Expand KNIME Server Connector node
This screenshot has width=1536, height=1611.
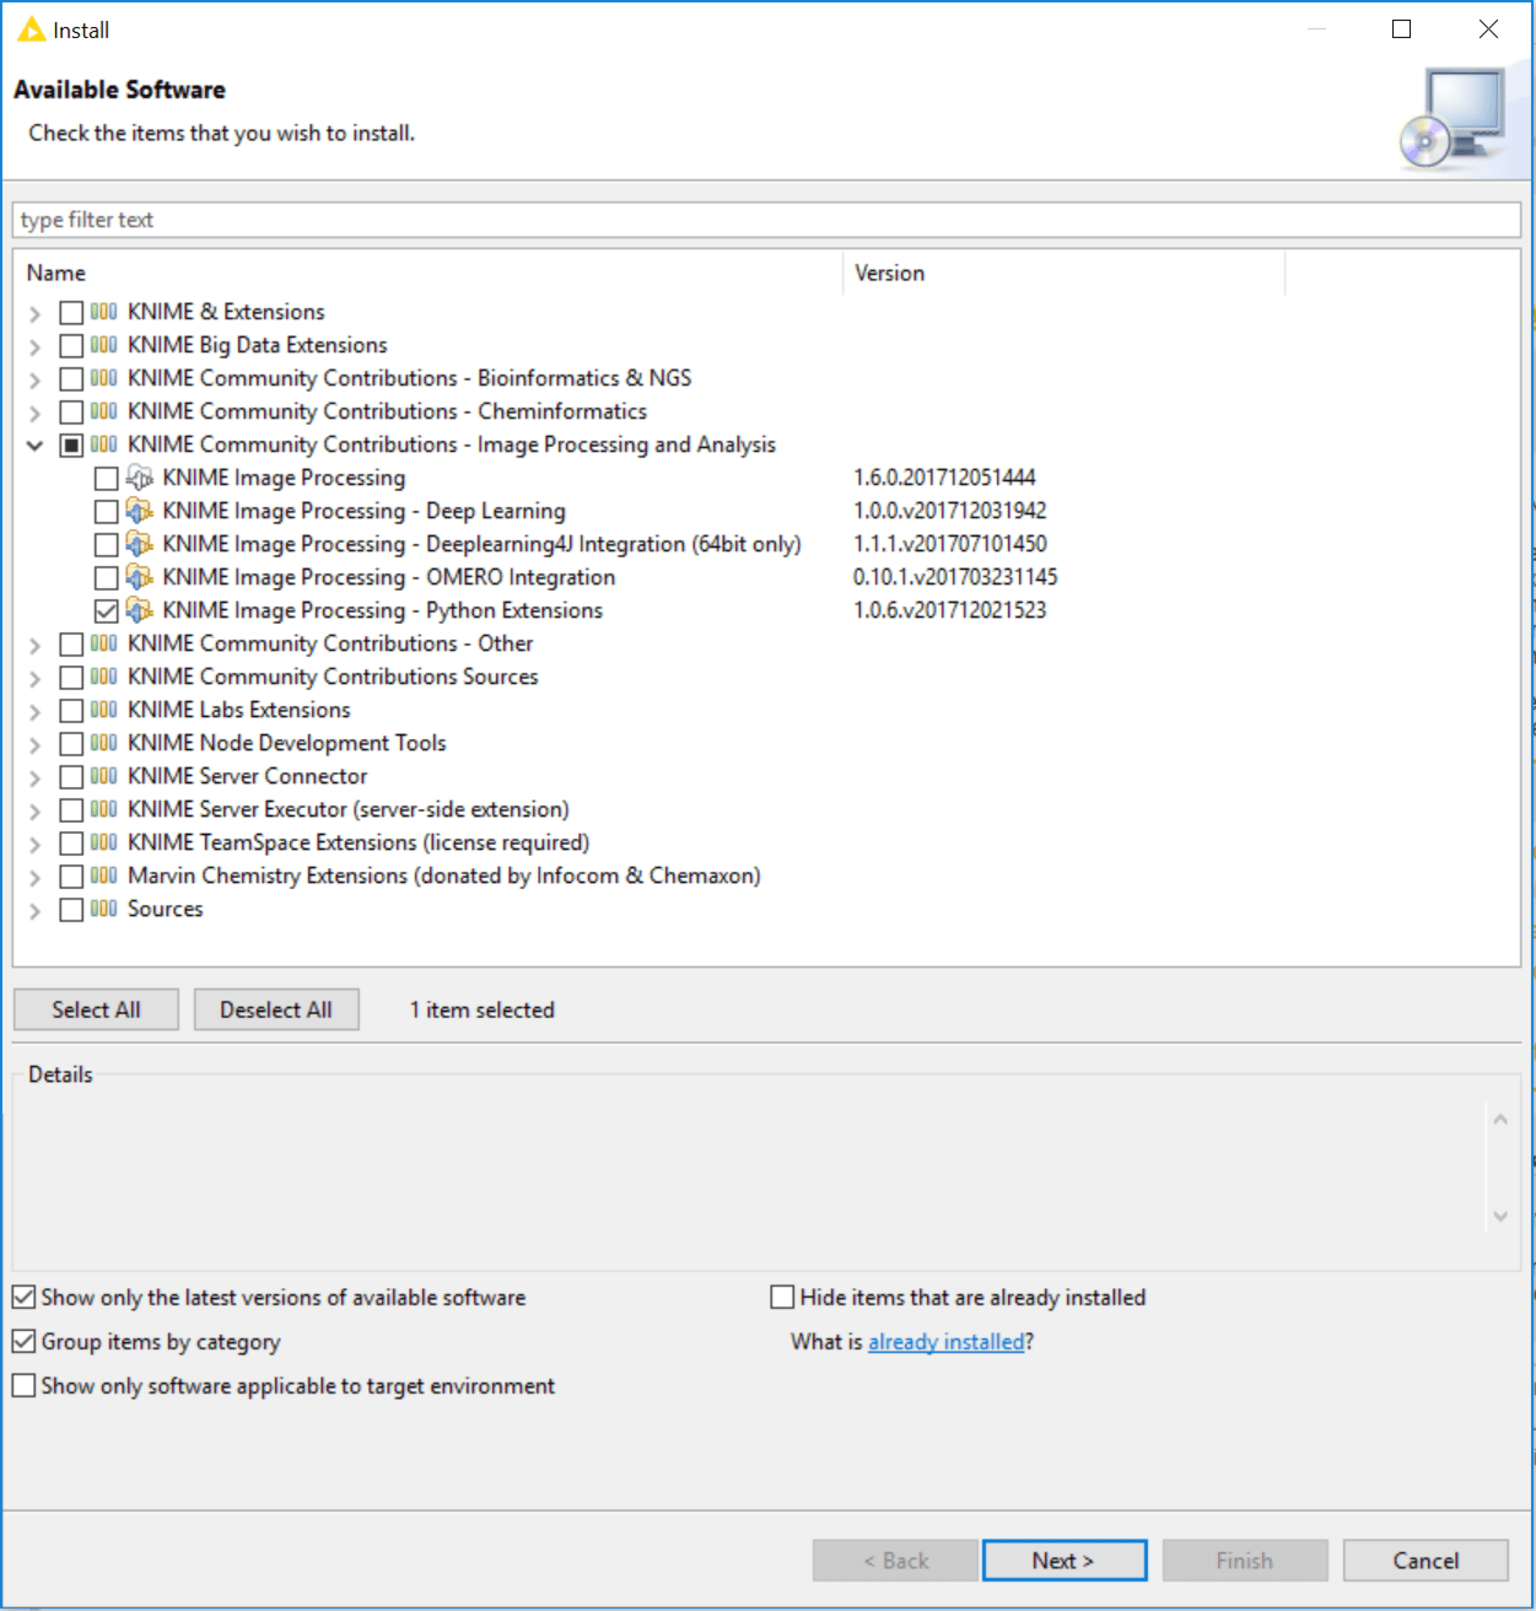[35, 778]
